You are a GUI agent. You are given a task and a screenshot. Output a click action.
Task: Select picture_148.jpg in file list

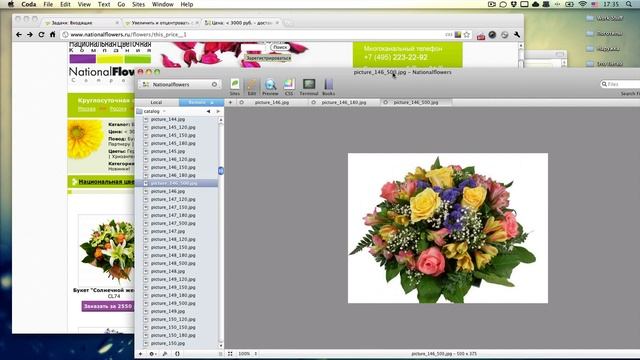point(168,271)
